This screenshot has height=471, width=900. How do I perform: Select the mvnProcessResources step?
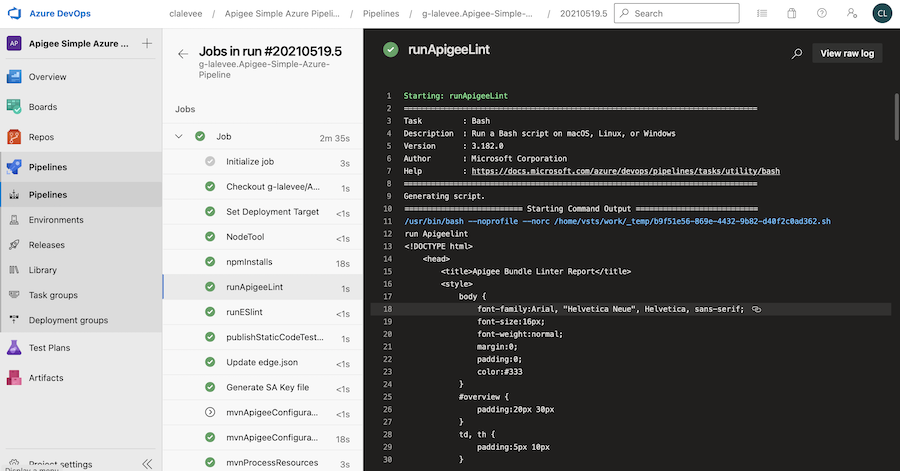point(263,462)
